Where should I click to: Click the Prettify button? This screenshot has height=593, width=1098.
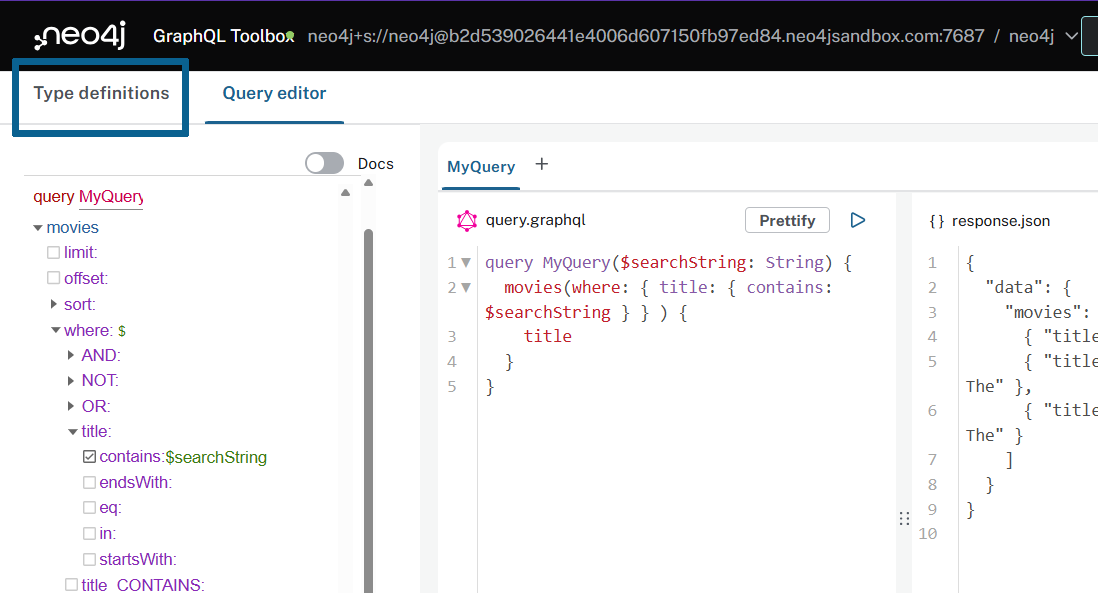(x=787, y=221)
